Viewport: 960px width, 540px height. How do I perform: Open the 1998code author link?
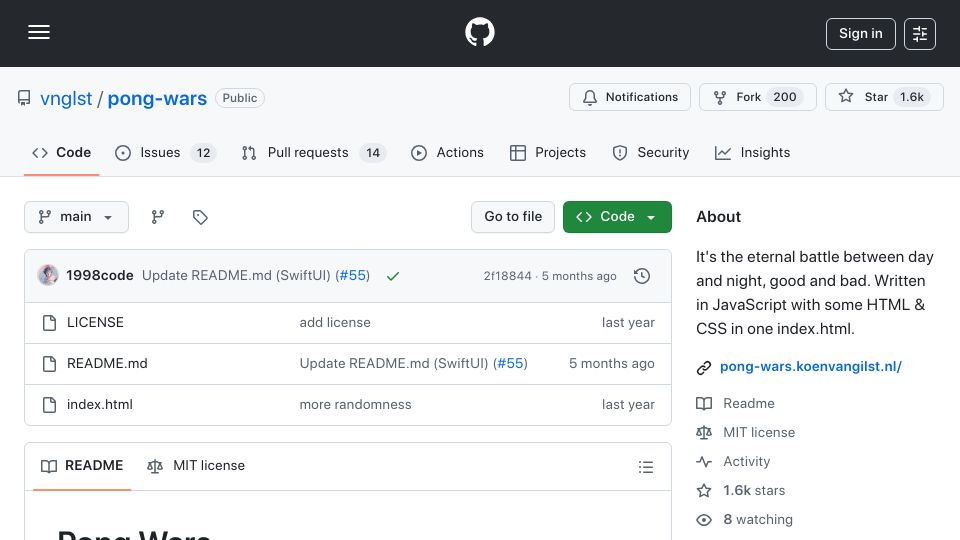coord(100,276)
